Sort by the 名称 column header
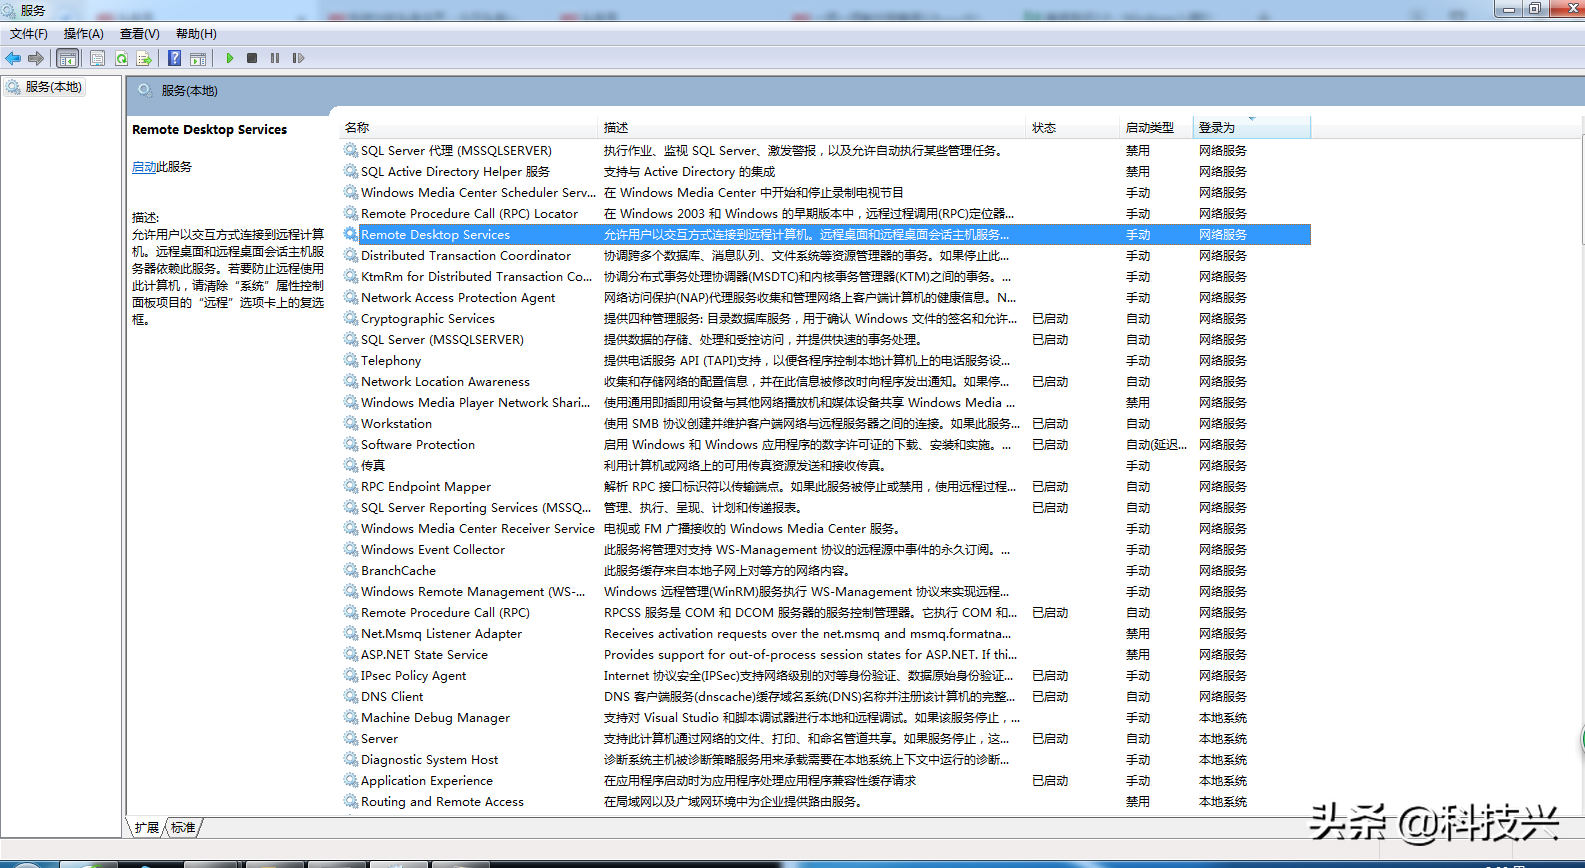The image size is (1585, 868). [468, 128]
